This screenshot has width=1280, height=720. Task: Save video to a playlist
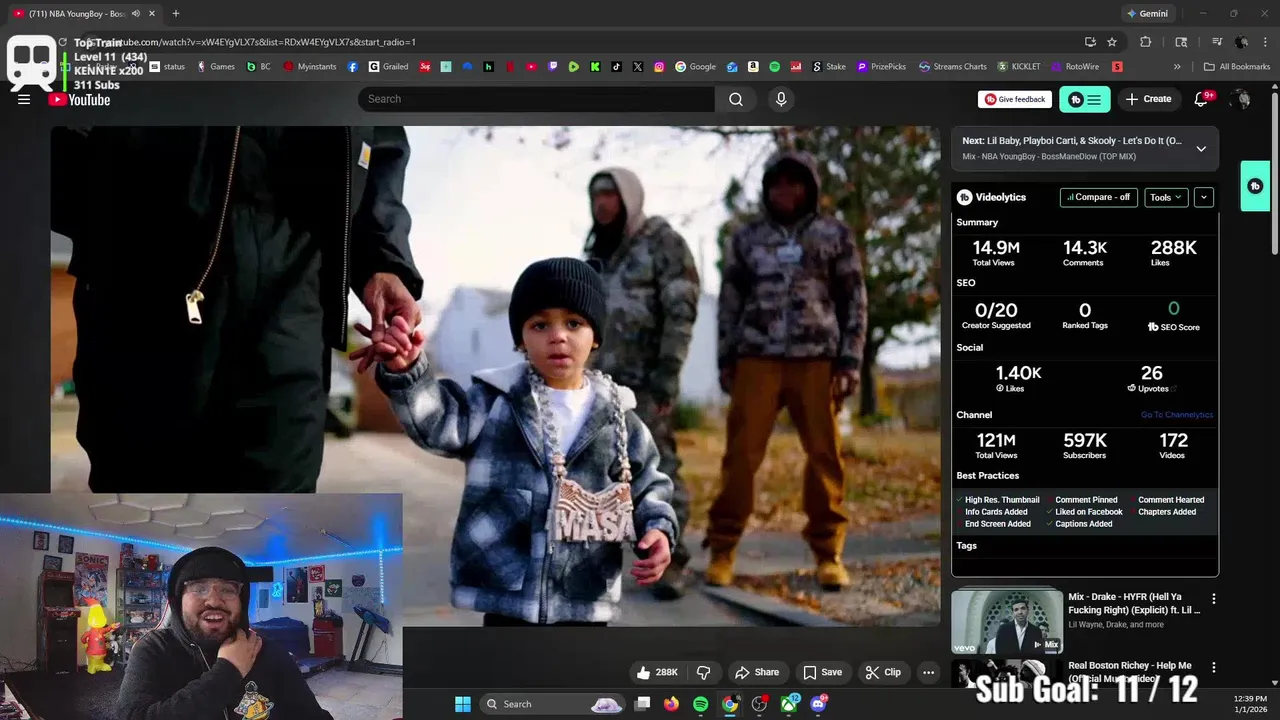click(x=823, y=672)
